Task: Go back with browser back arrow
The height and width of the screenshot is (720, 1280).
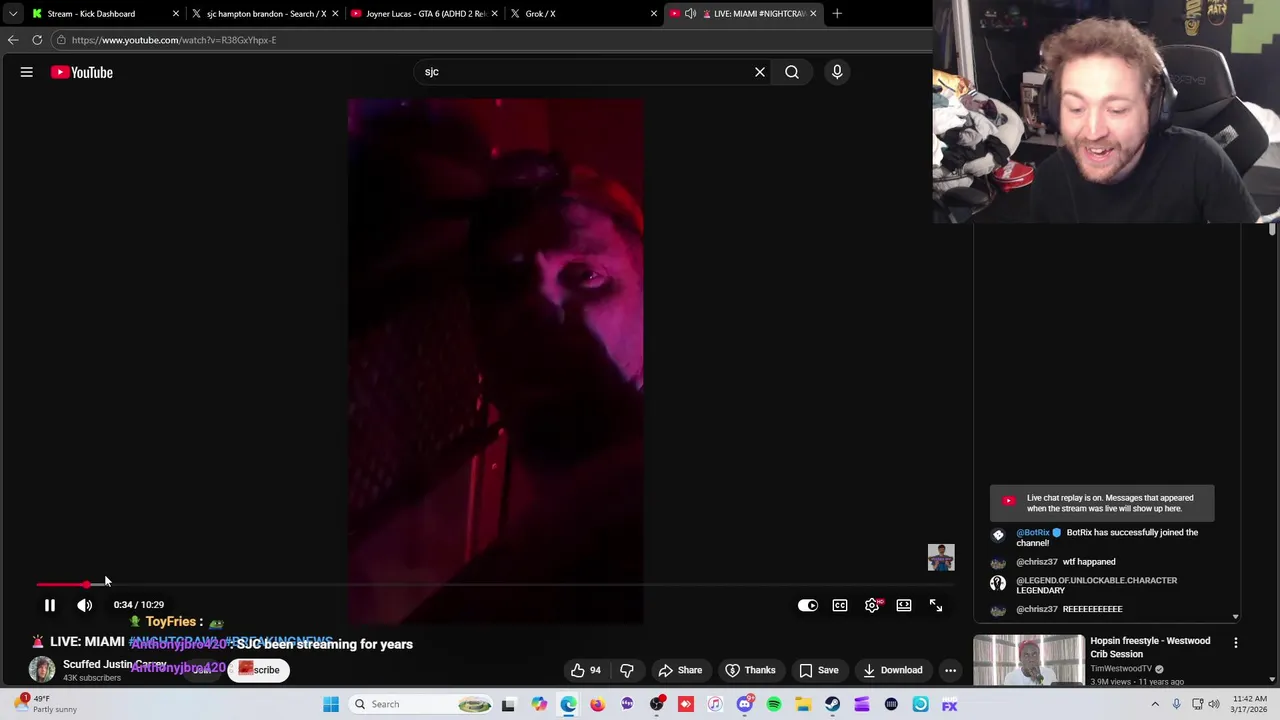Action: coord(12,40)
